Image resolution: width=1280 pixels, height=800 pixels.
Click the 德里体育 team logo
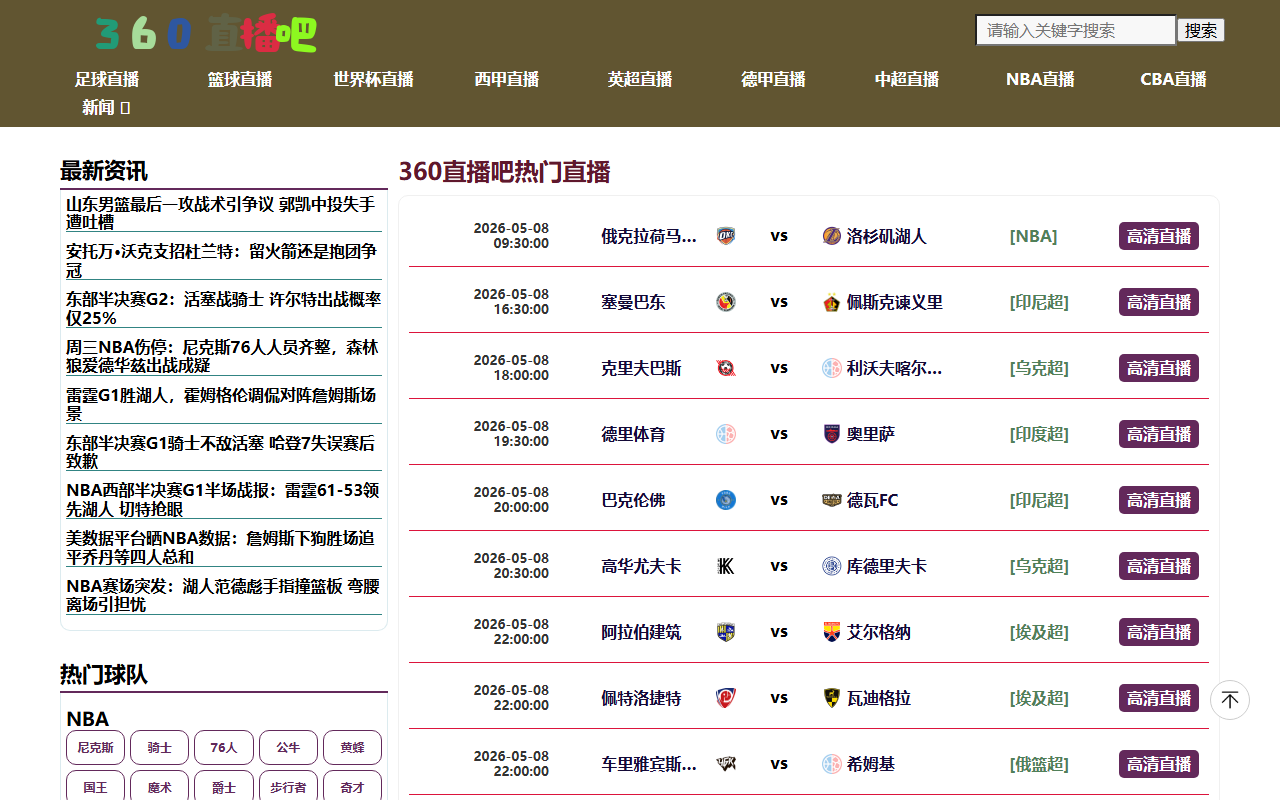click(726, 434)
